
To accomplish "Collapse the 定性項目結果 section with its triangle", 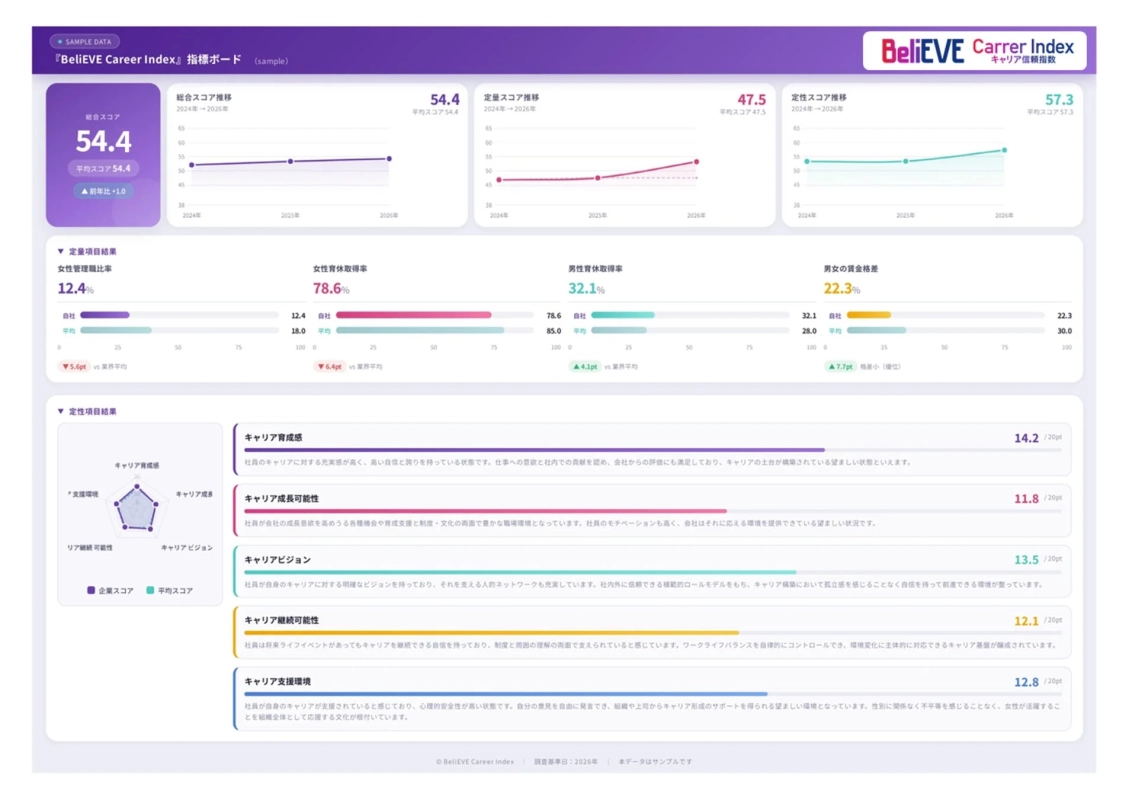I will pos(59,411).
